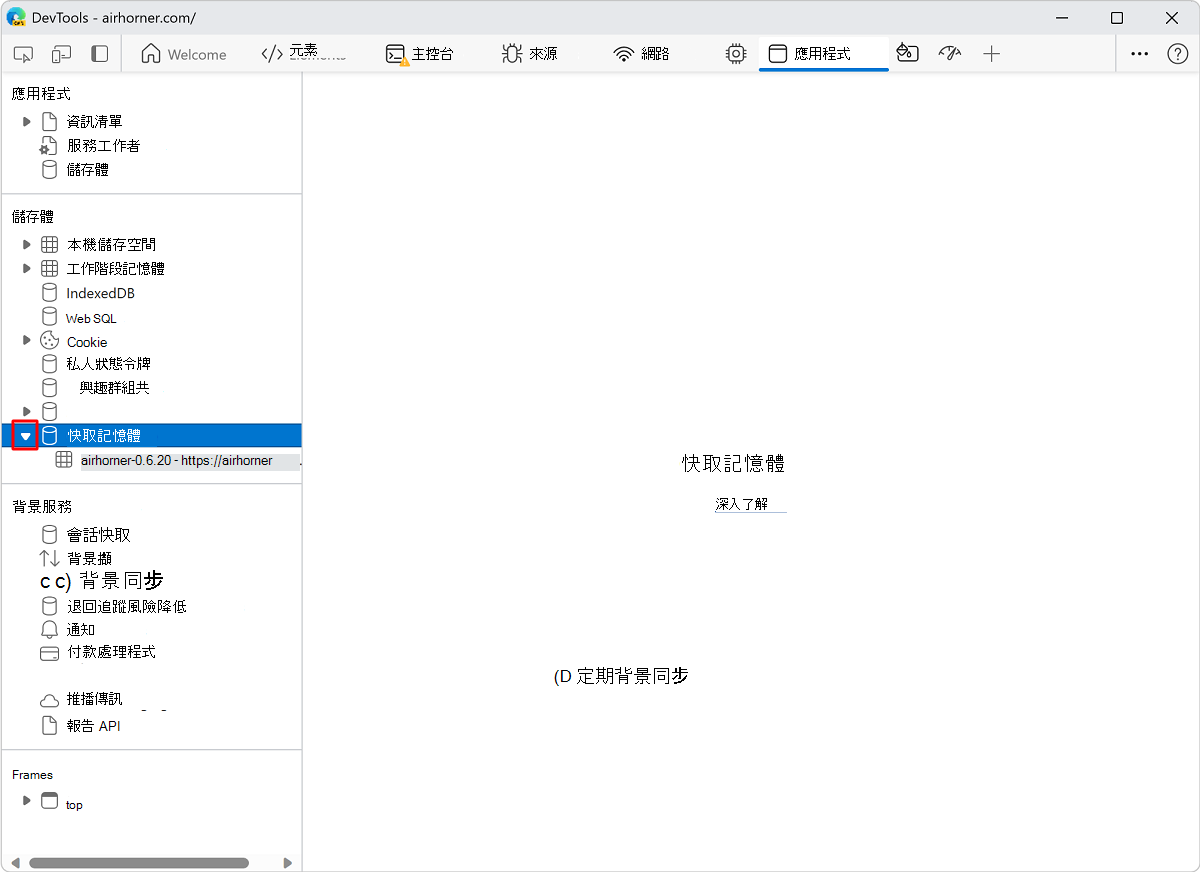The width and height of the screenshot is (1200, 872).
Task: Expand the Cookie tree item
Action: pyautogui.click(x=25, y=341)
